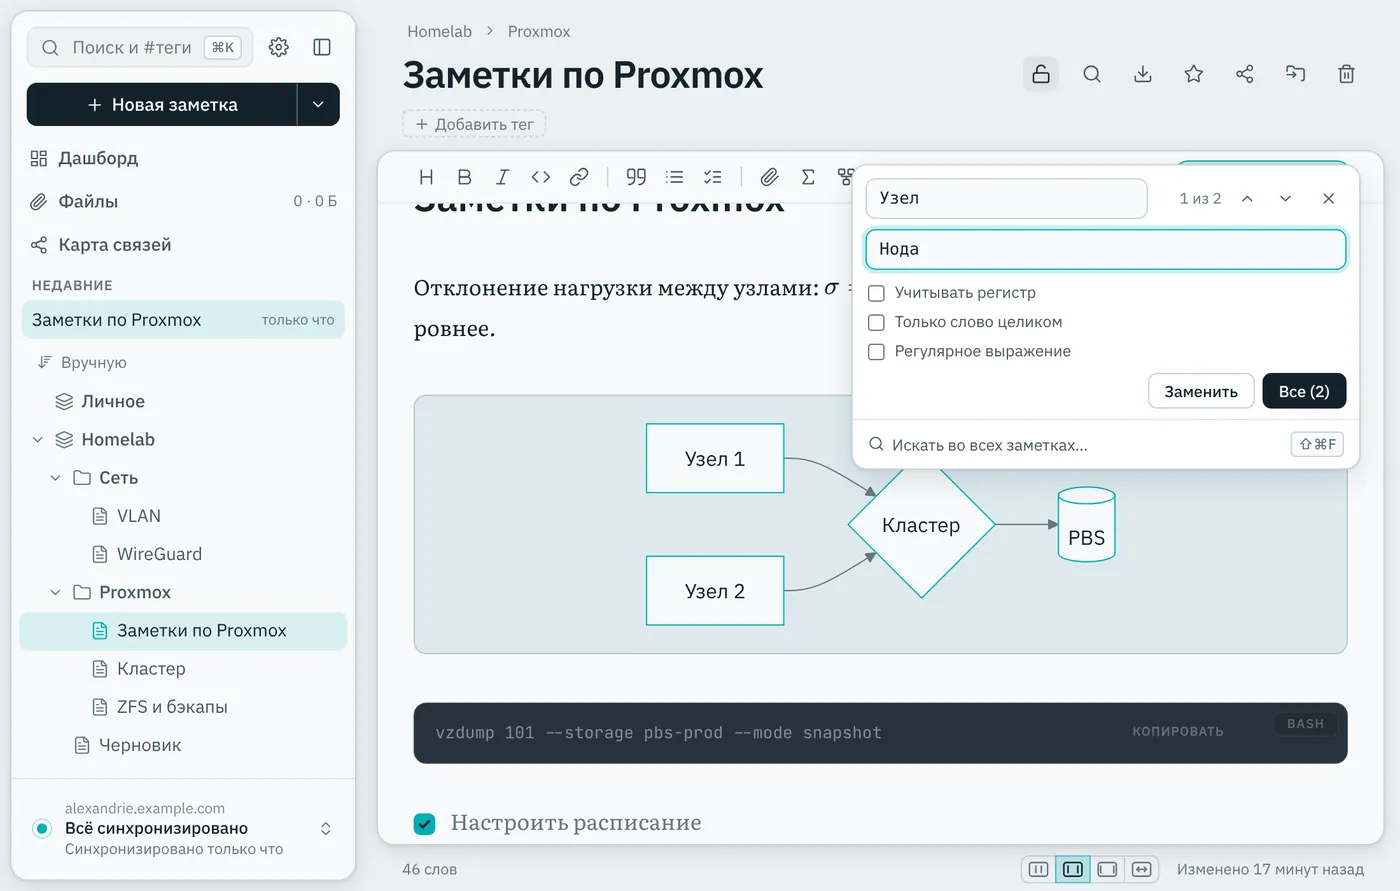Viewport: 1400px width, 891px height.
Task: Open Карта связей in sidebar
Action: 183,245
